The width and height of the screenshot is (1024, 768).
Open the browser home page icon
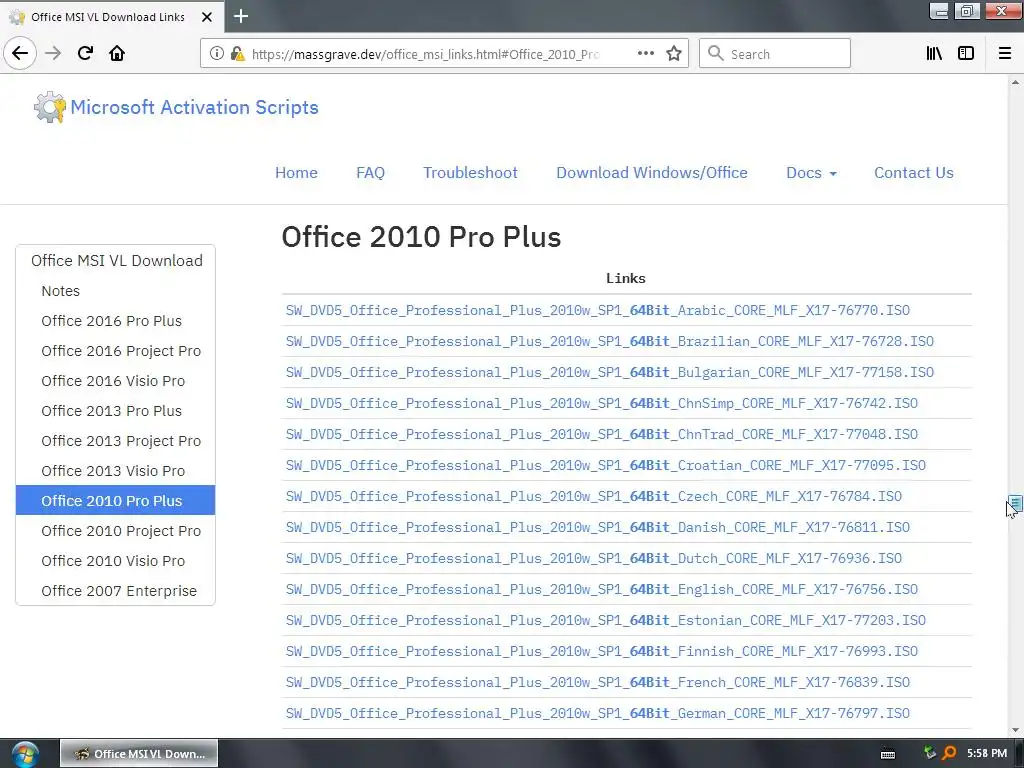point(117,53)
